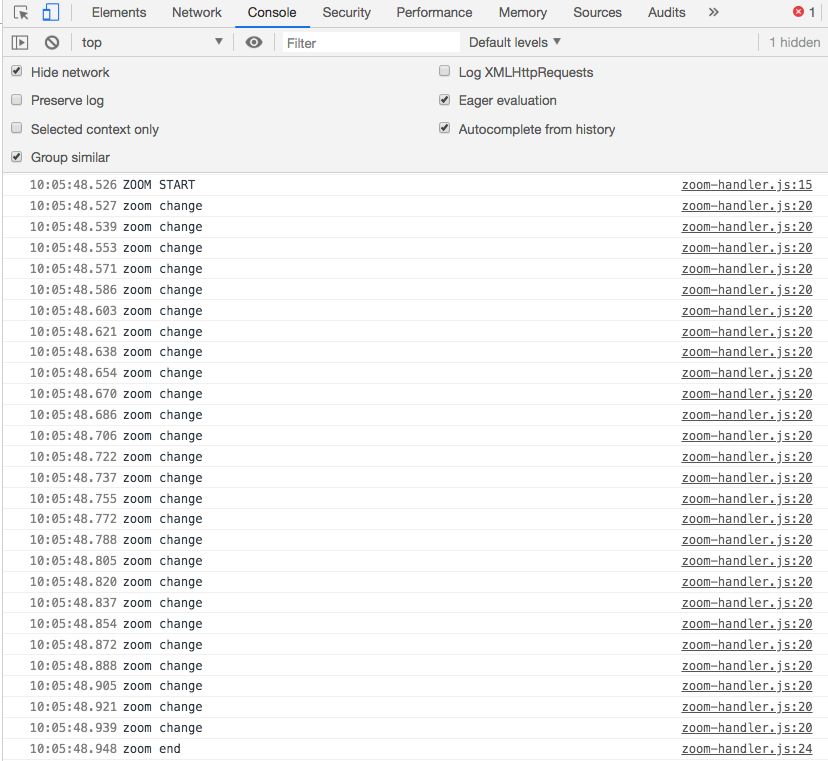Open the top context dropdown

coord(152,42)
